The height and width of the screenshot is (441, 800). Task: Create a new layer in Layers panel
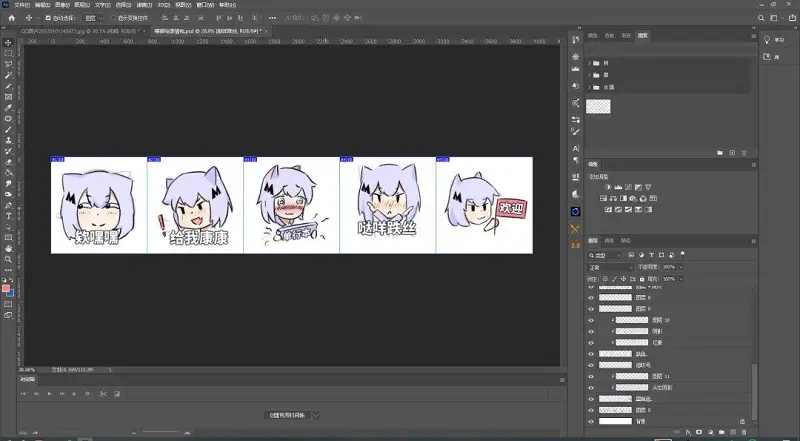tap(733, 432)
